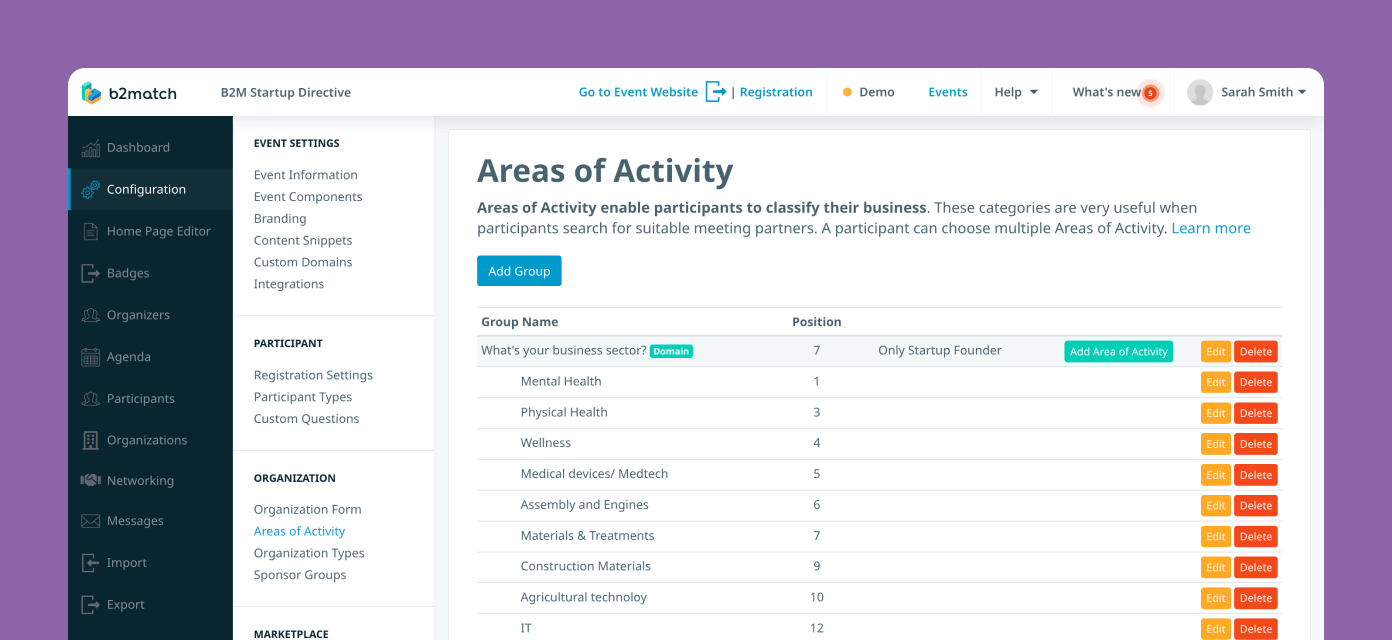Open Custom Questions page

(307, 419)
